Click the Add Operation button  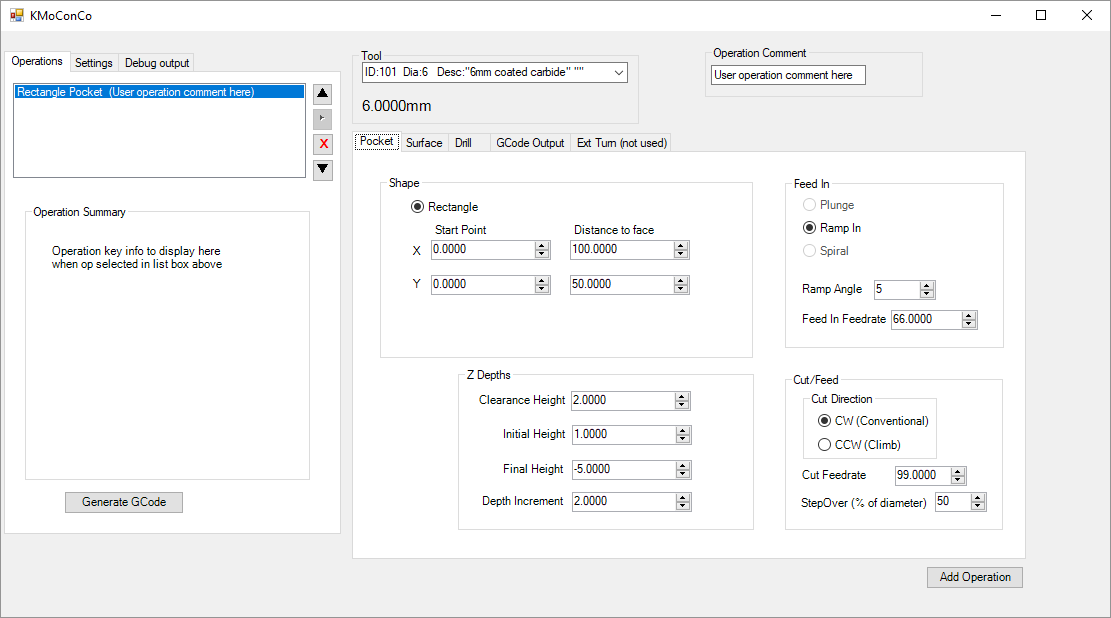[x=975, y=577]
